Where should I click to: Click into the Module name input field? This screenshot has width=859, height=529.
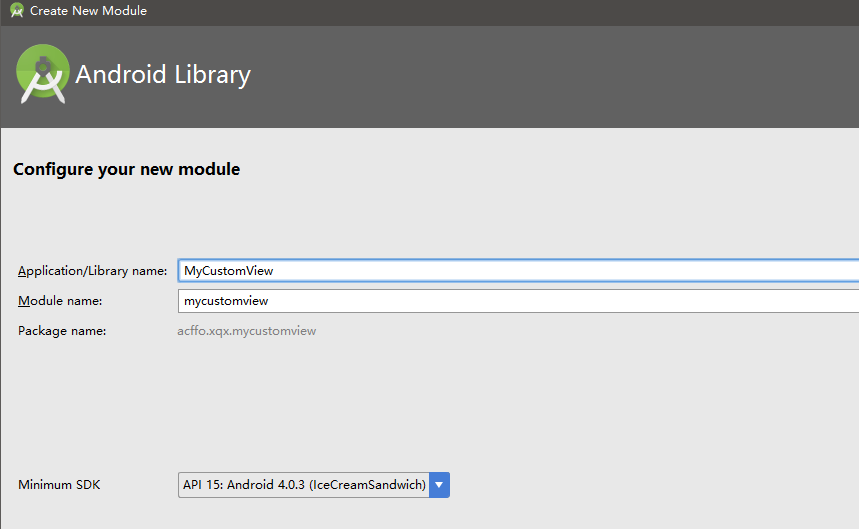pyautogui.click(x=518, y=301)
